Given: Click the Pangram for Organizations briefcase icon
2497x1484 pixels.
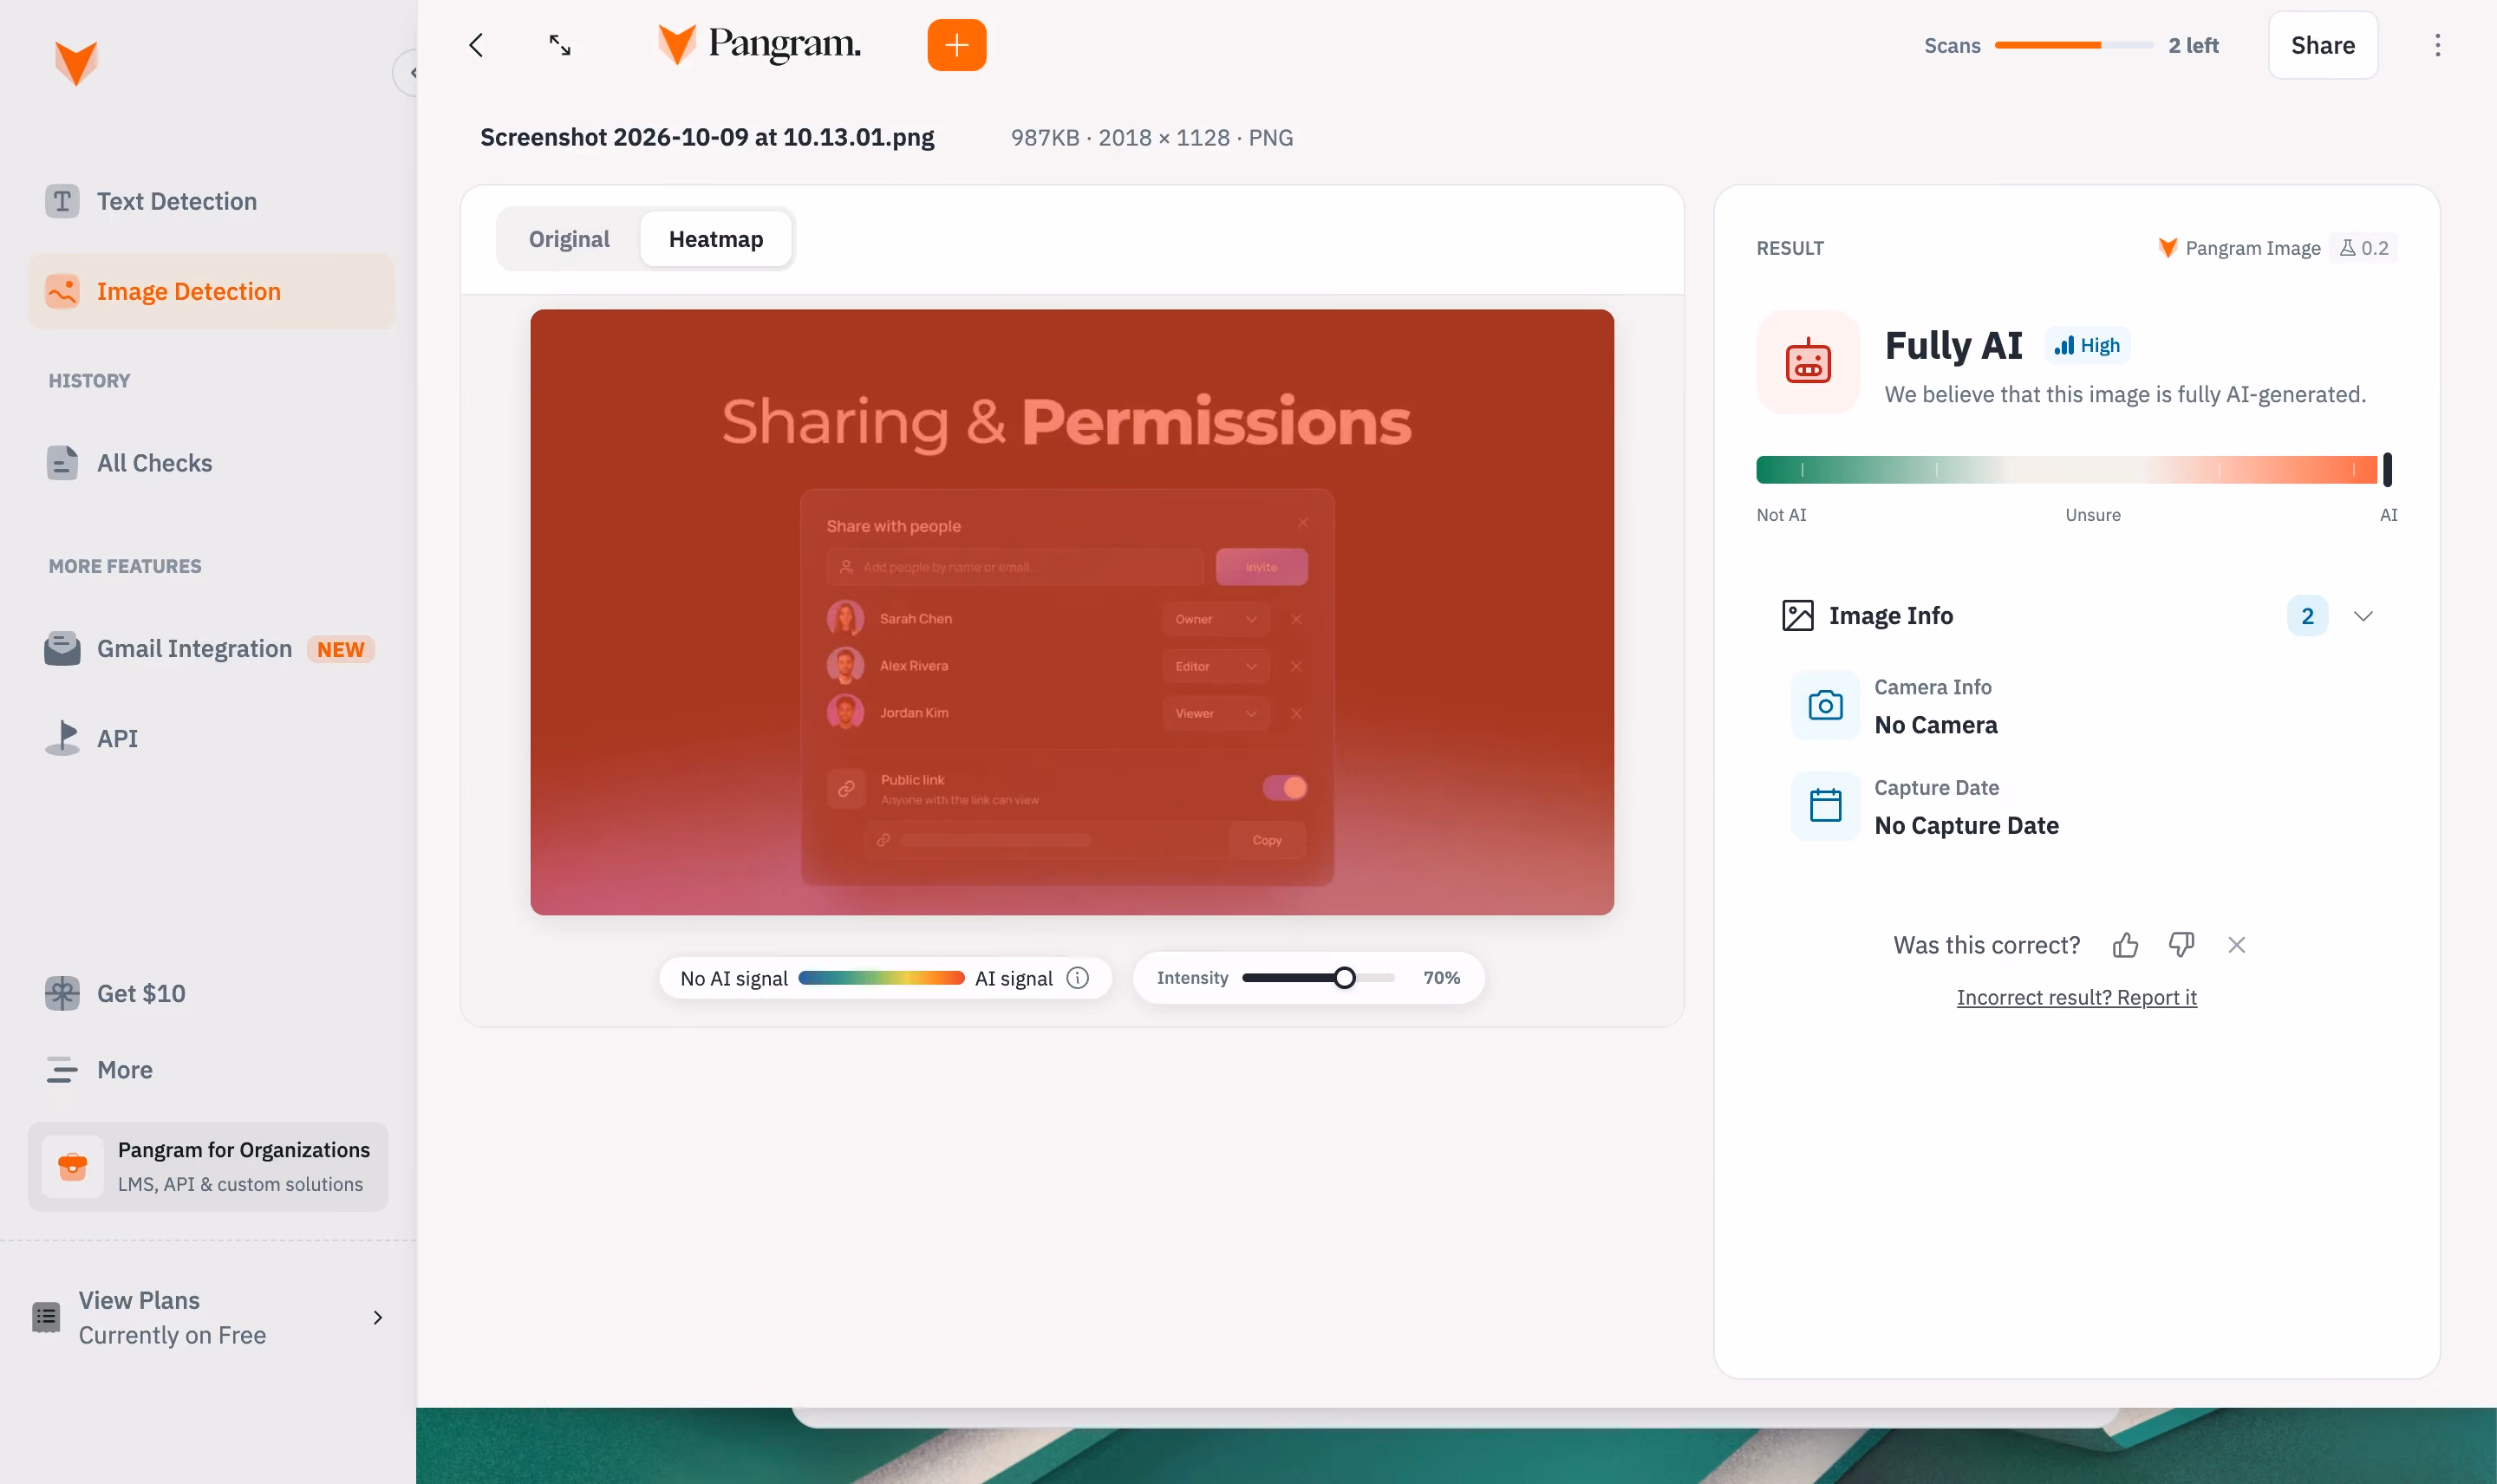Looking at the screenshot, I should [x=72, y=1166].
